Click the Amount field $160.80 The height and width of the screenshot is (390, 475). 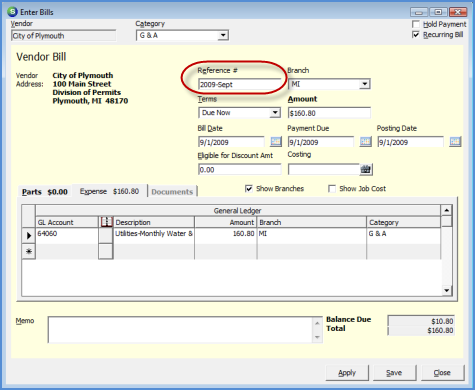[329, 113]
